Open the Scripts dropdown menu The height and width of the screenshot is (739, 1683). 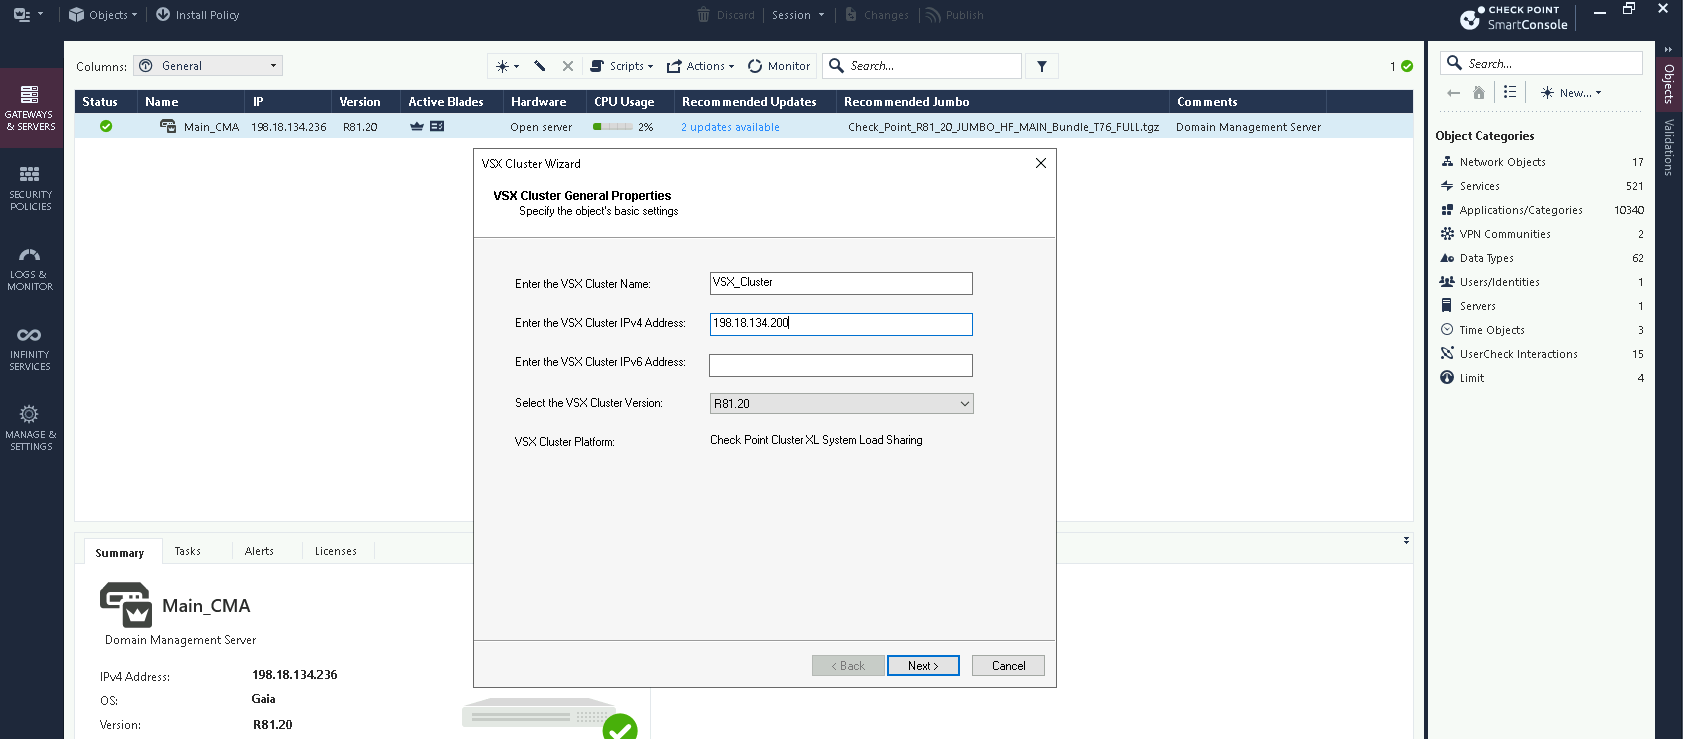coord(621,66)
